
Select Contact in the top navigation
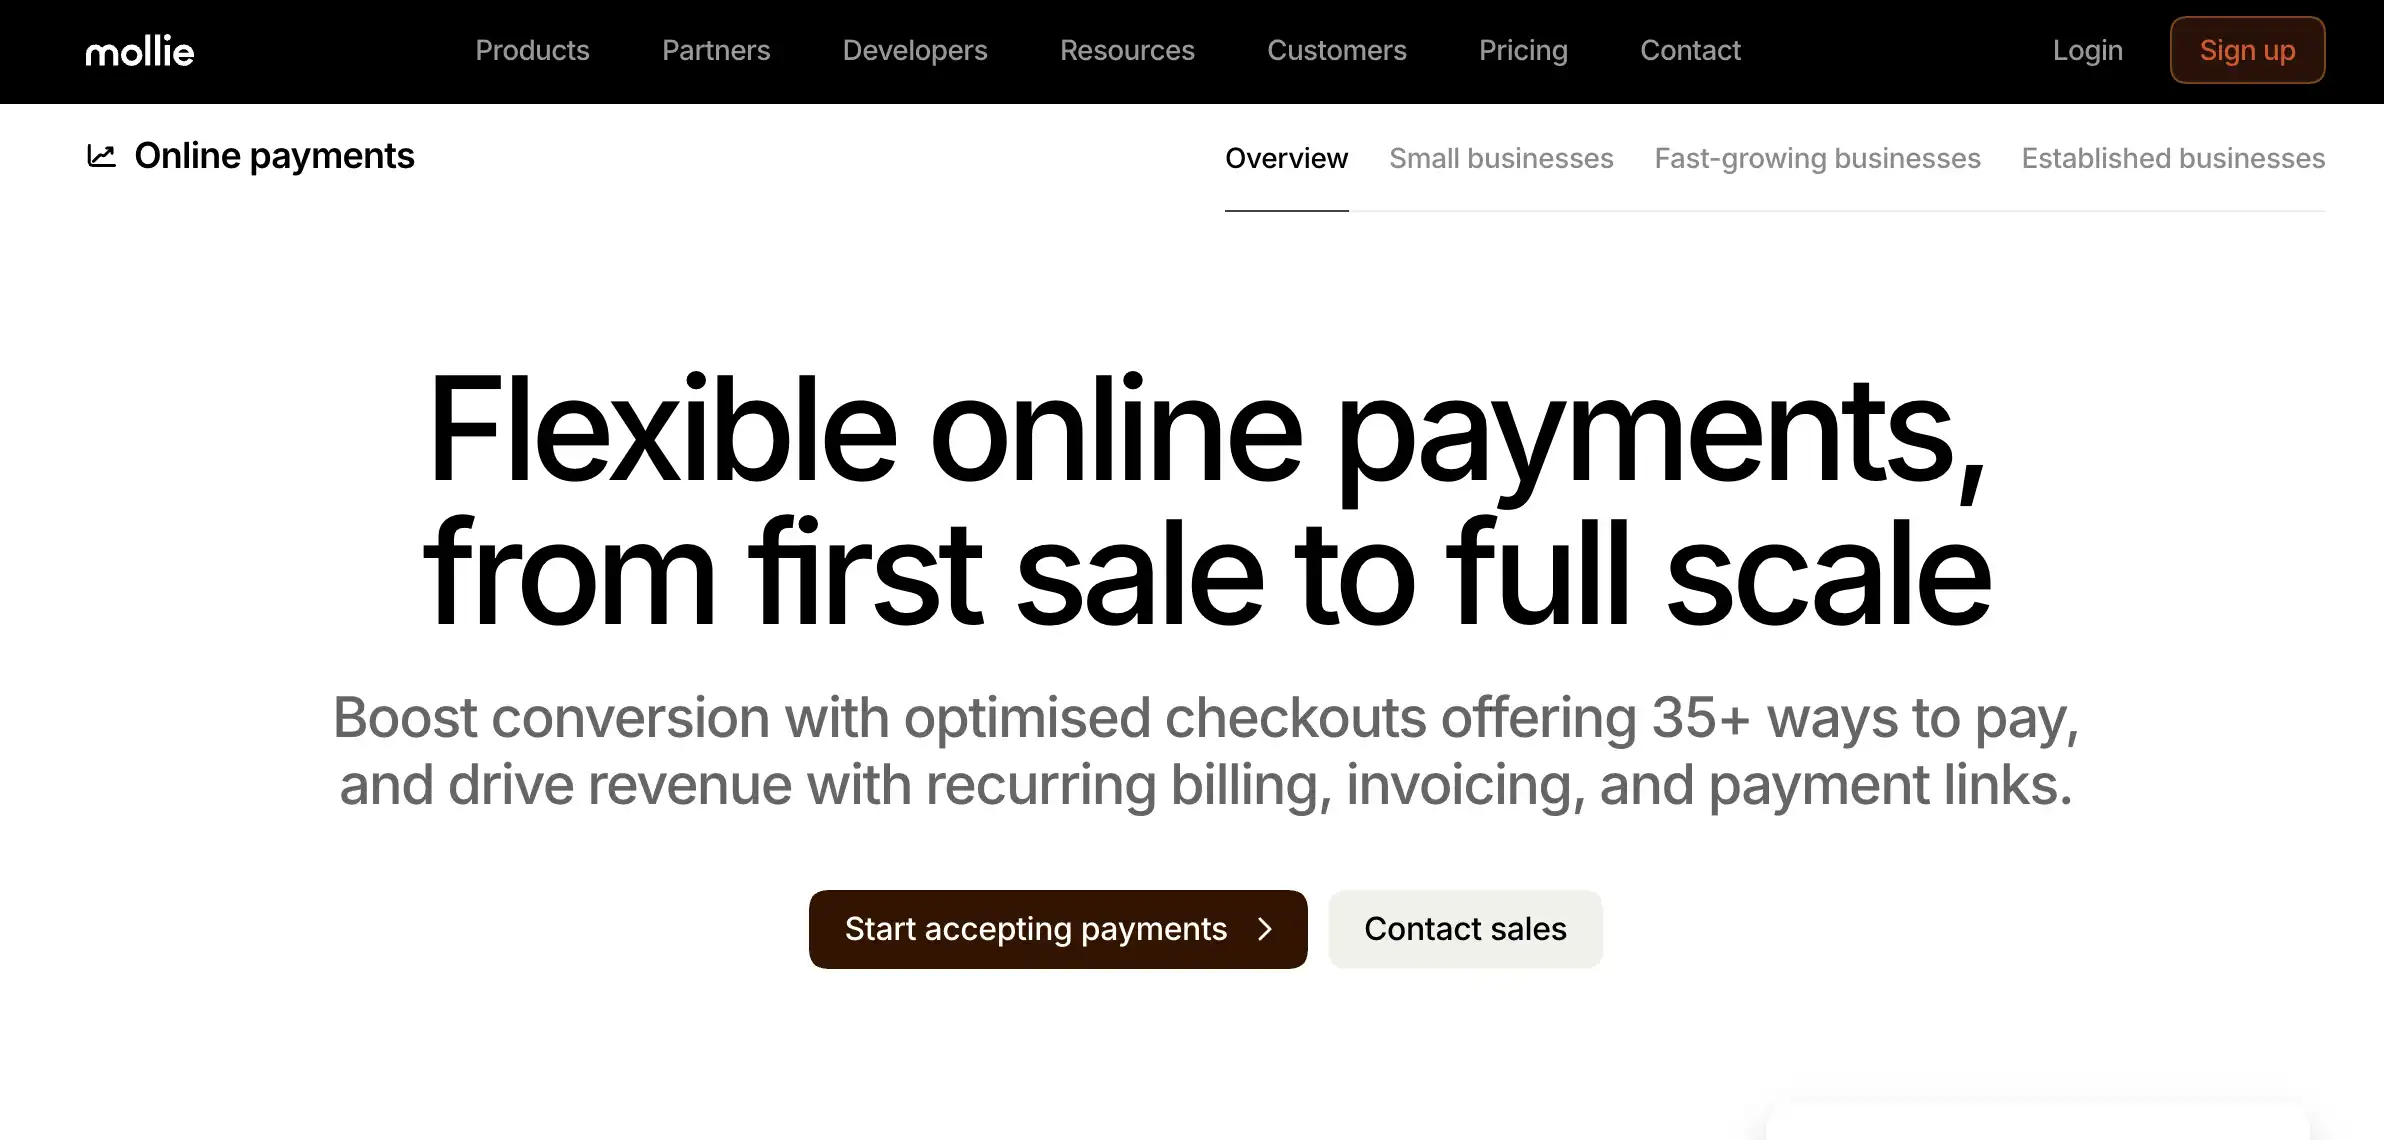tap(1690, 50)
